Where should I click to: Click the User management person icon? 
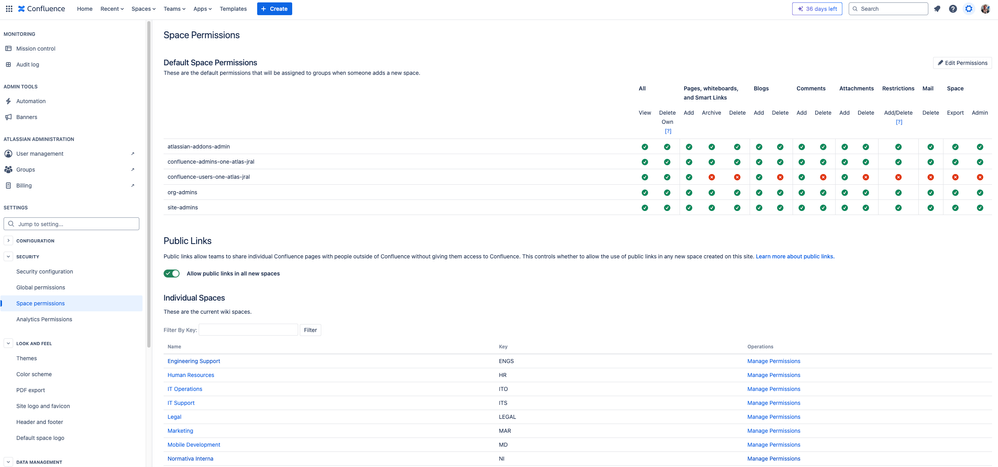coord(8,153)
